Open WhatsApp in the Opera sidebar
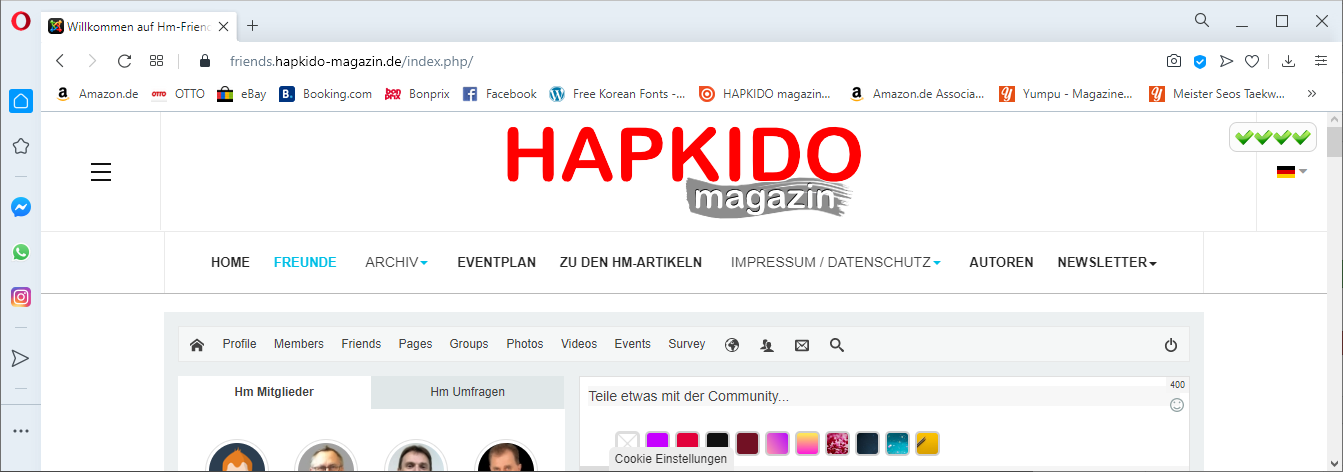The height and width of the screenshot is (472, 1344). tap(20, 252)
